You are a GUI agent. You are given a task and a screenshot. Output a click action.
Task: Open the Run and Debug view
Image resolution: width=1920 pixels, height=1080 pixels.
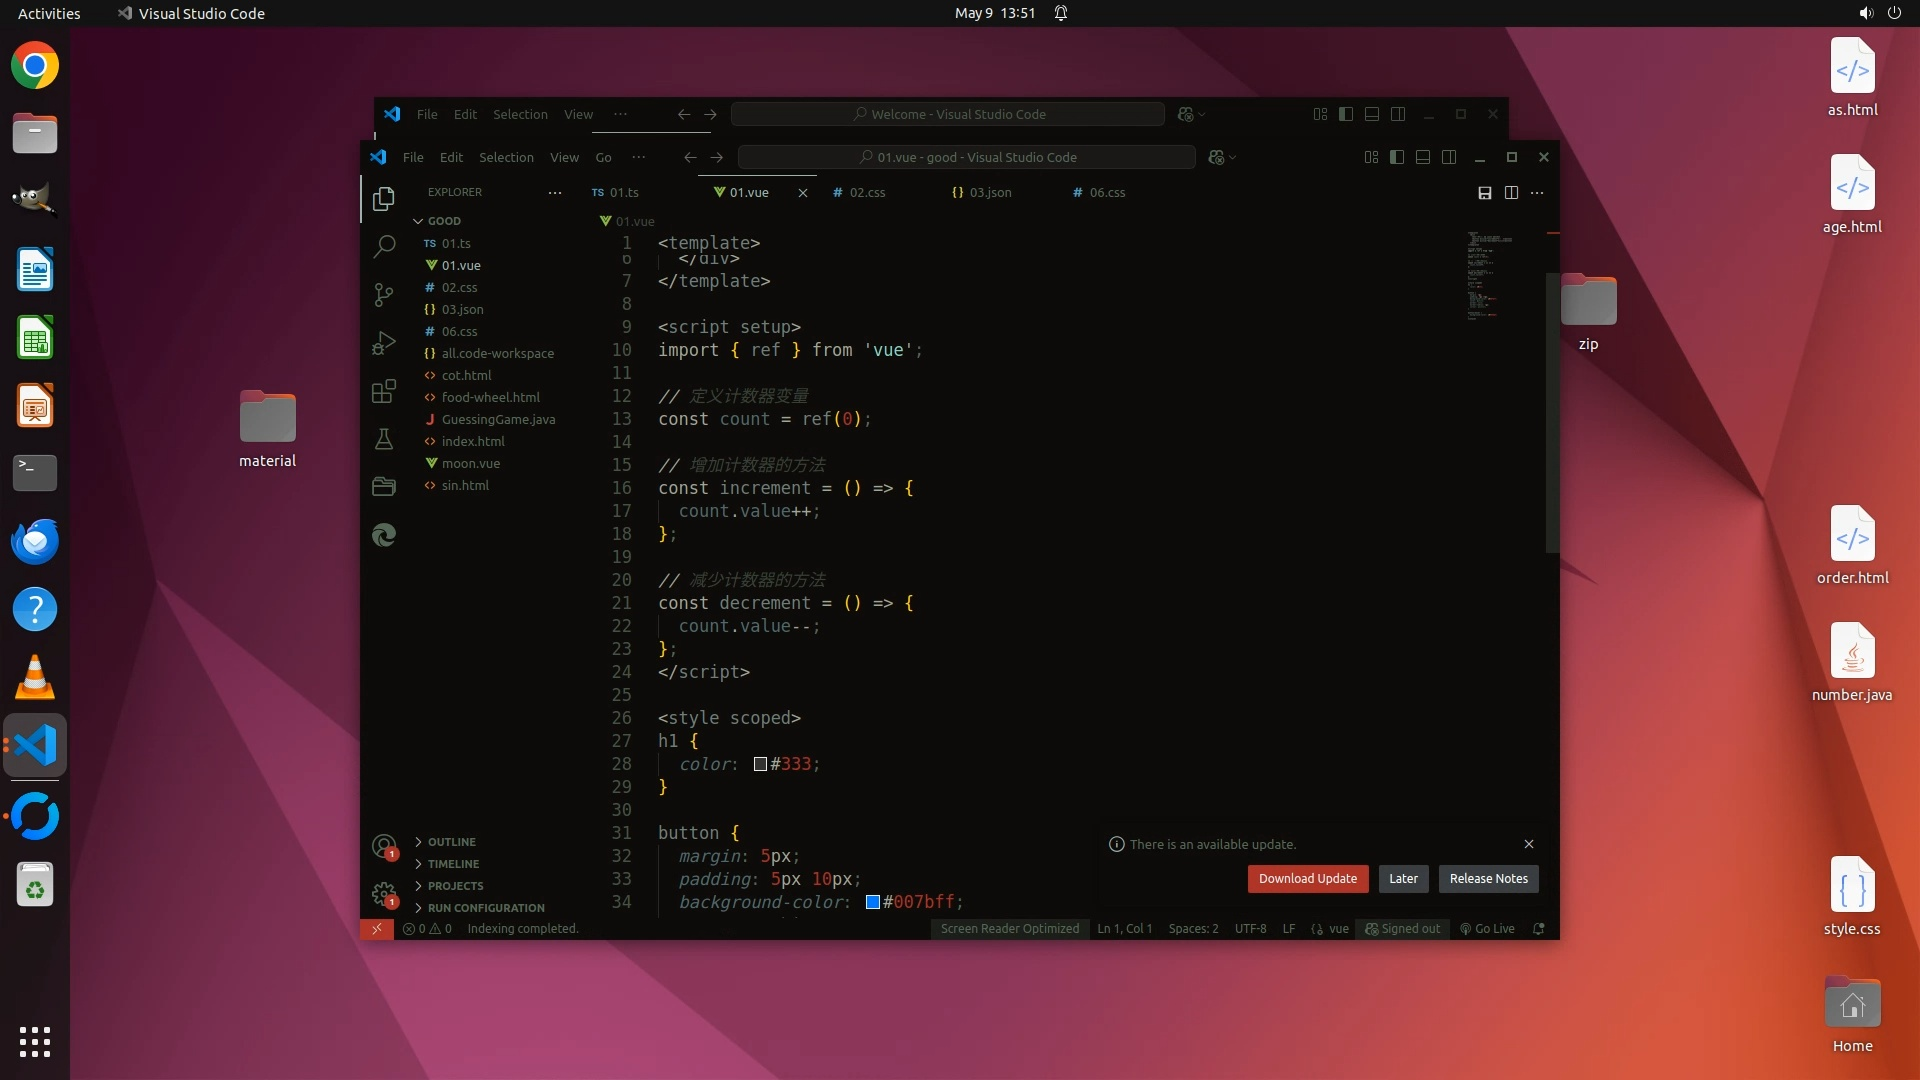coord(384,343)
